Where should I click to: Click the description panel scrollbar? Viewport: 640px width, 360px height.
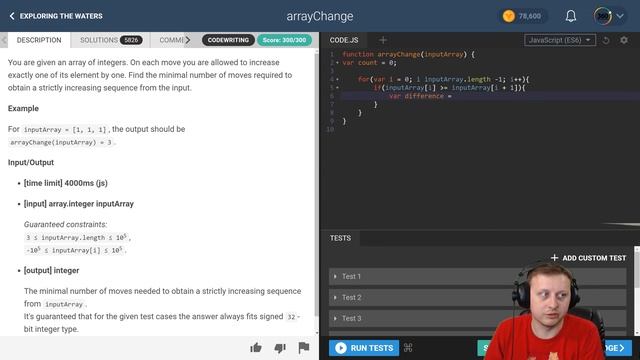pos(317,184)
